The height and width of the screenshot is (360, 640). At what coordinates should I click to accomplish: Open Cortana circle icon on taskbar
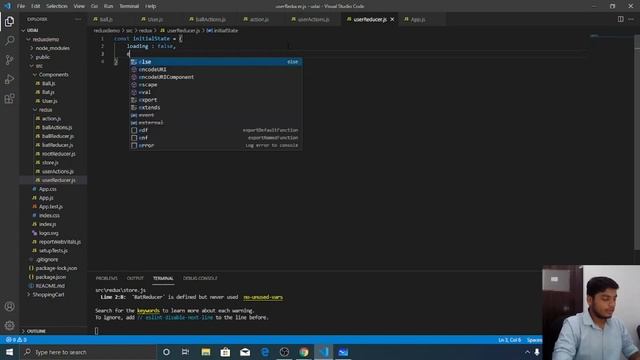(x=166, y=352)
